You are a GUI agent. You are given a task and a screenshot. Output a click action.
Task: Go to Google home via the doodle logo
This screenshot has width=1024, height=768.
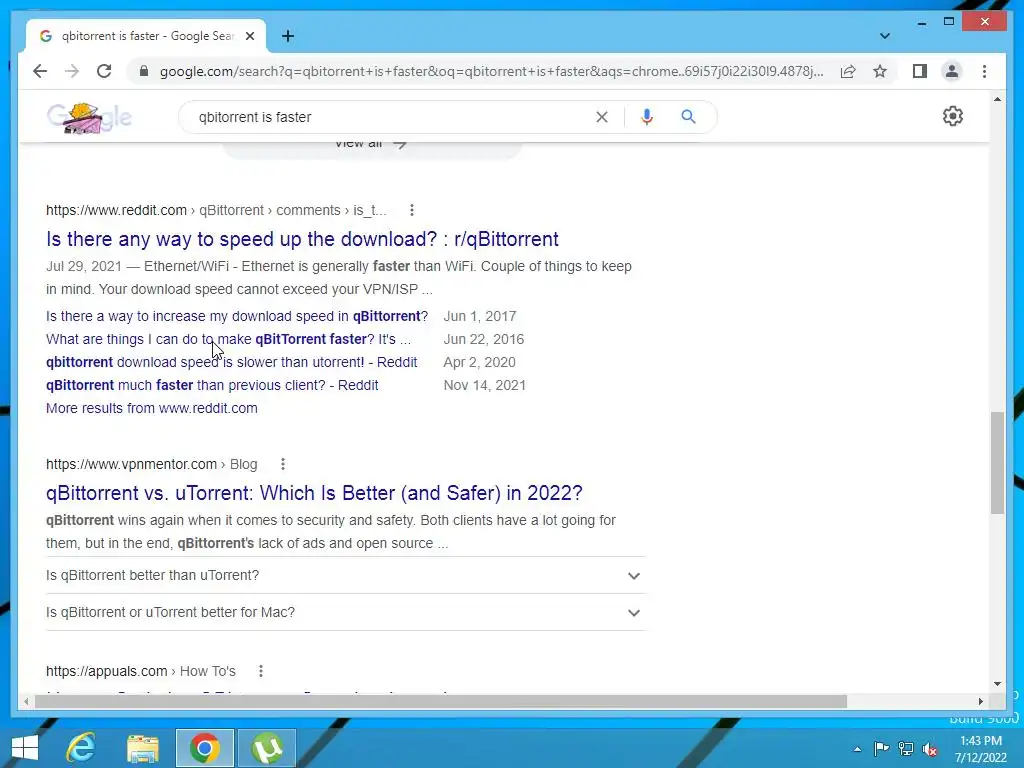click(89, 118)
